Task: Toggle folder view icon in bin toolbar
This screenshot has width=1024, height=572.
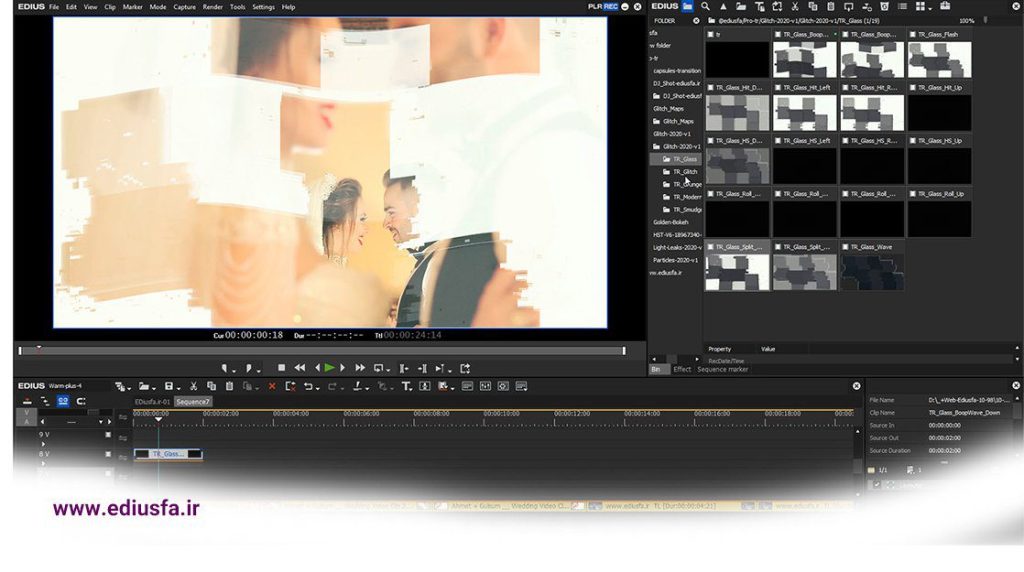Action: coord(688,7)
